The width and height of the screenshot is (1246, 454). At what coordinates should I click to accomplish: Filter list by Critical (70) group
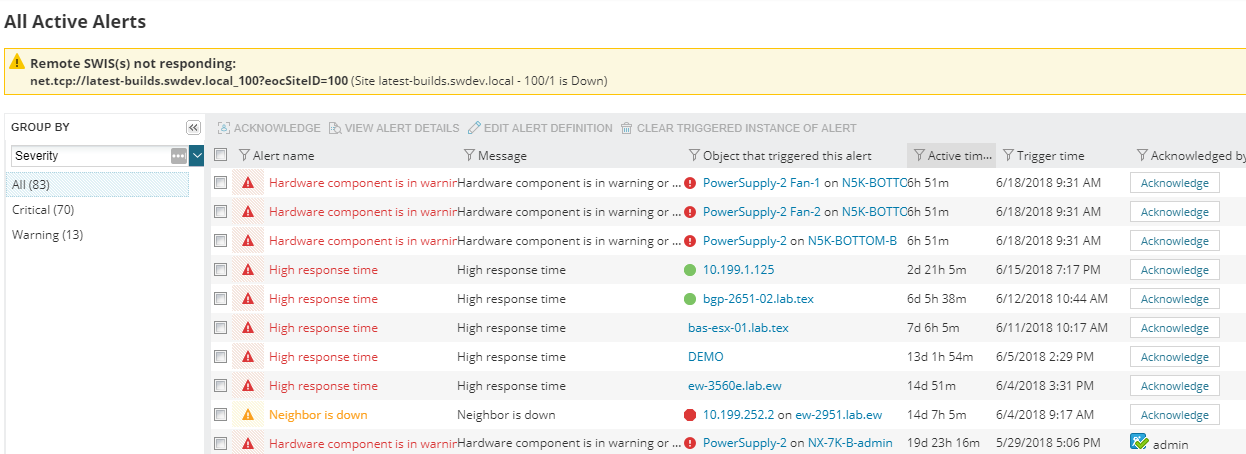43,210
